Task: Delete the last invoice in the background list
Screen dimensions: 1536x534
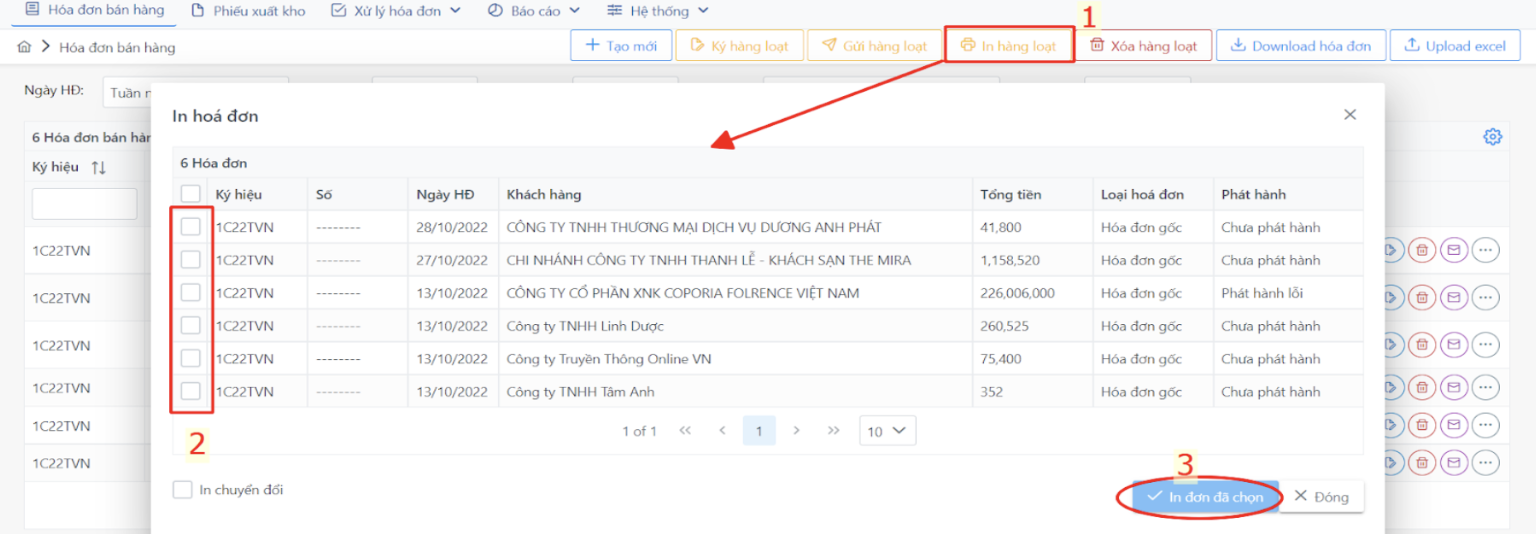Action: pos(1422,463)
